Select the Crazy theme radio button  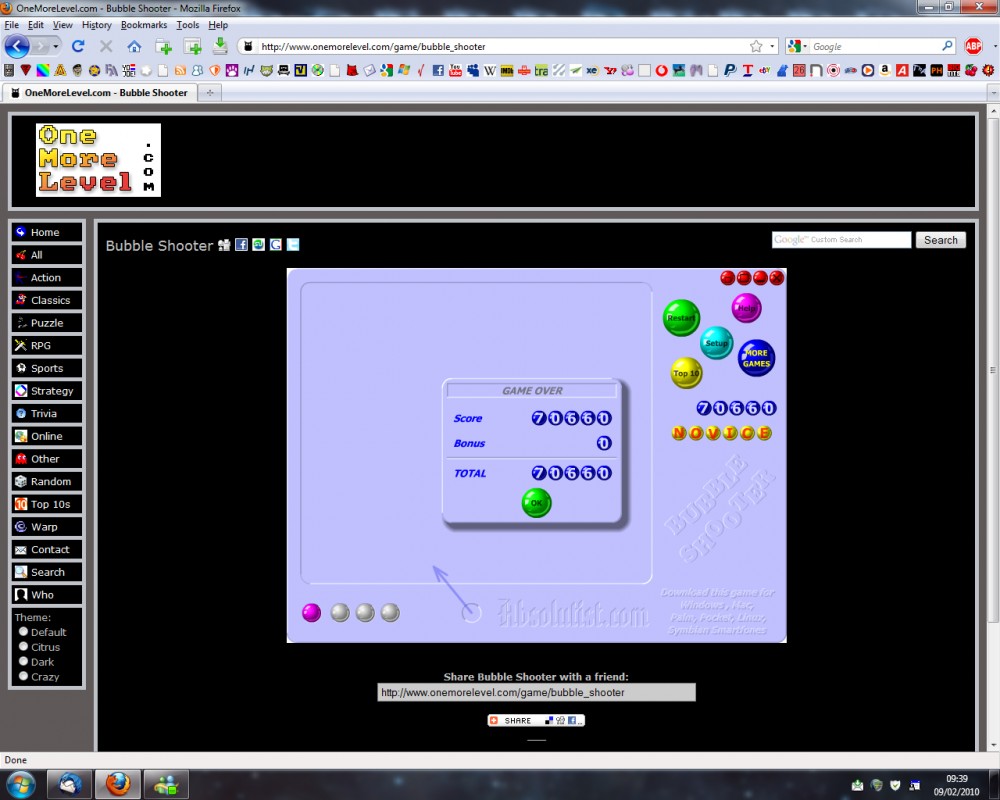[24, 676]
